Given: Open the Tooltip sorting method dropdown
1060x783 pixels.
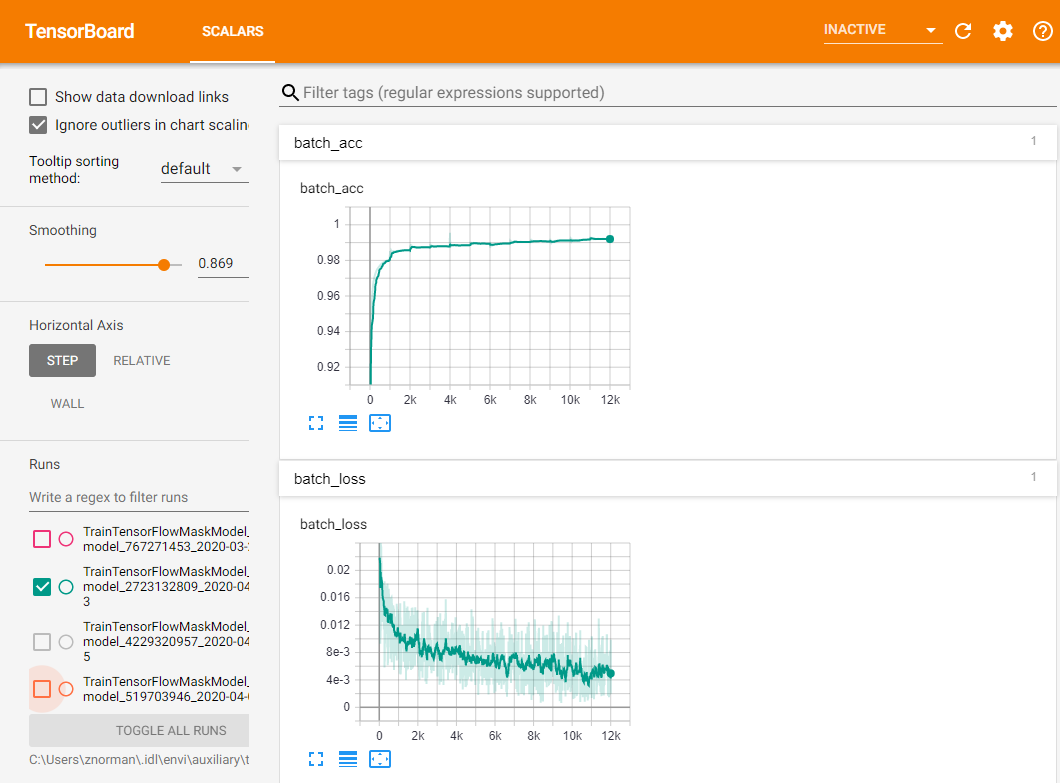Looking at the screenshot, I should [203, 169].
